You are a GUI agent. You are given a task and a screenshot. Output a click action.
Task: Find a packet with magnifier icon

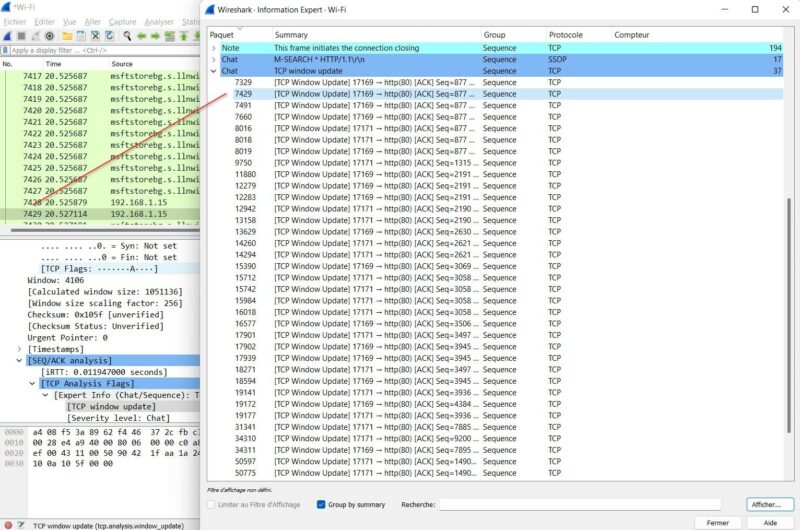127,36
